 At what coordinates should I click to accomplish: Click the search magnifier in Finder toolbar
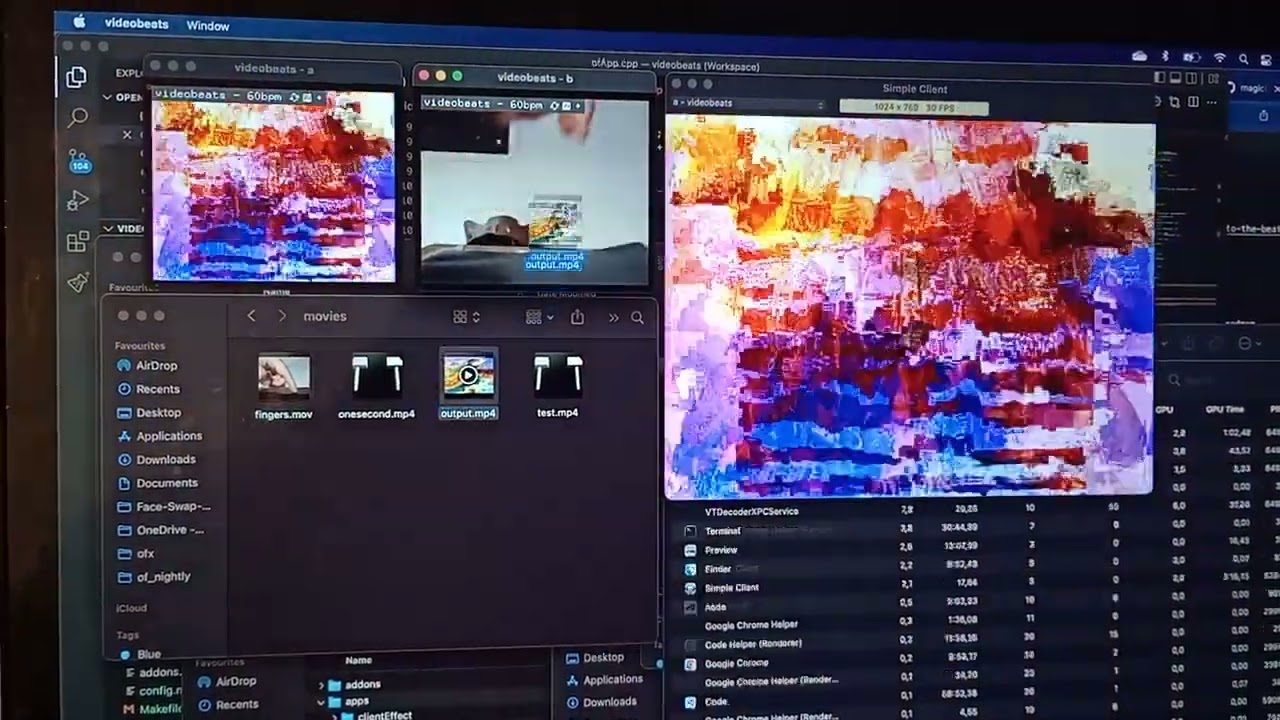(637, 318)
